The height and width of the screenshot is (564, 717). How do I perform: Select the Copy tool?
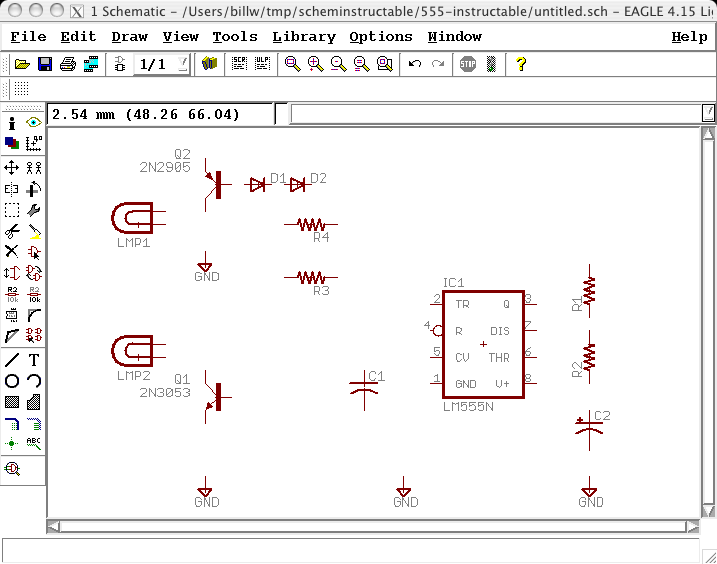(x=34, y=168)
